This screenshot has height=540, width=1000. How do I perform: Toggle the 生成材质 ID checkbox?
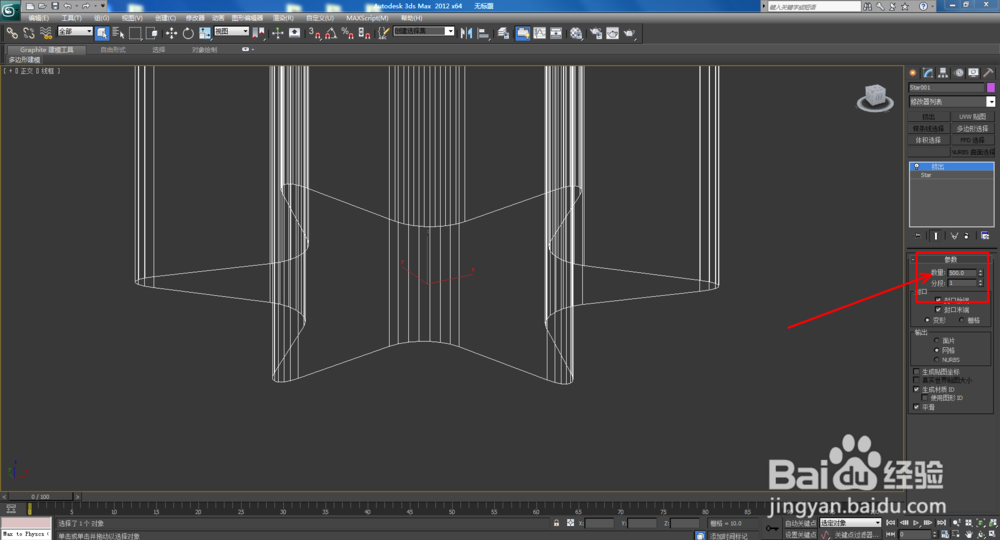916,389
